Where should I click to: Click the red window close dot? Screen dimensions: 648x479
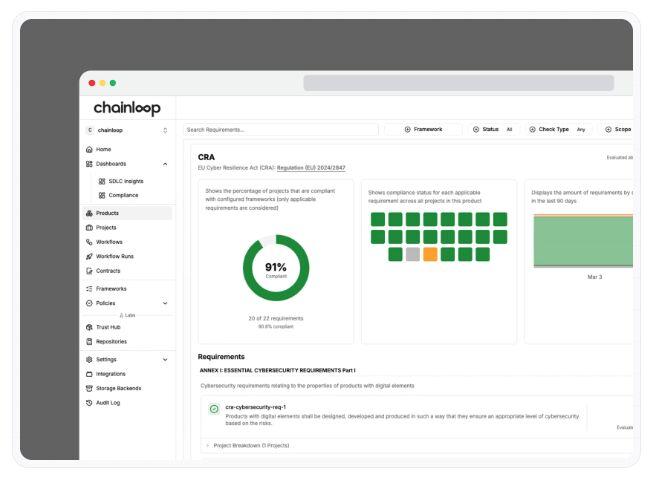pos(92,83)
